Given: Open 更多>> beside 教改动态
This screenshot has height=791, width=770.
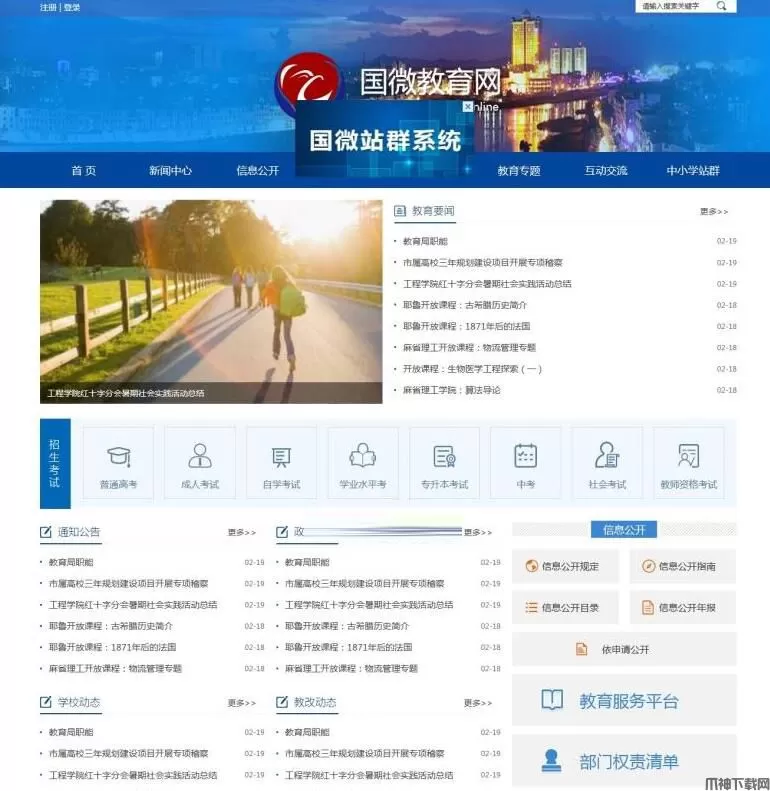Looking at the screenshot, I should 478,703.
